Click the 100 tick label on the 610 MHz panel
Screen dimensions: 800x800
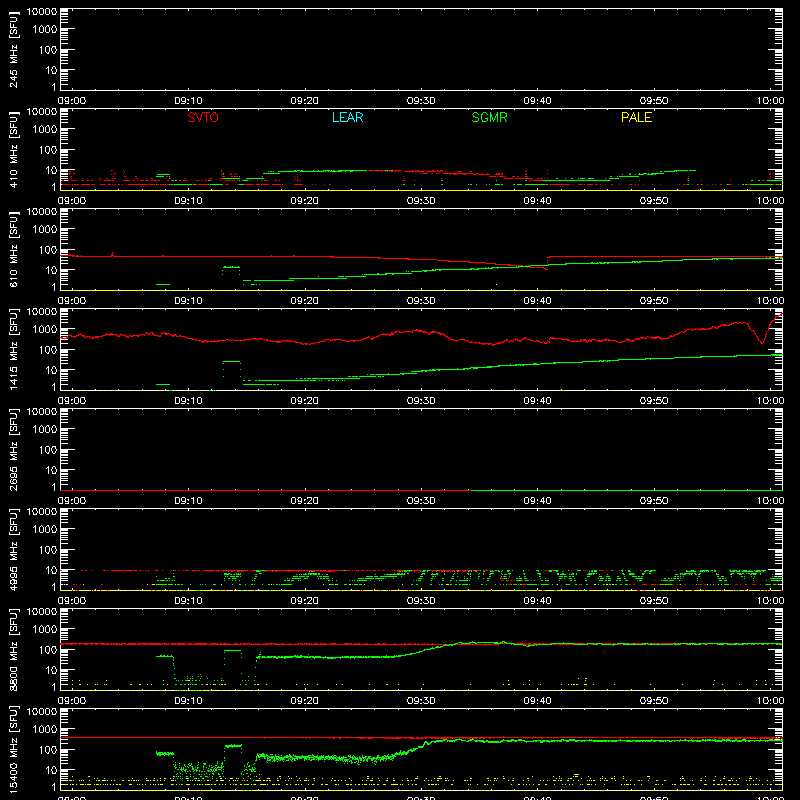click(48, 250)
